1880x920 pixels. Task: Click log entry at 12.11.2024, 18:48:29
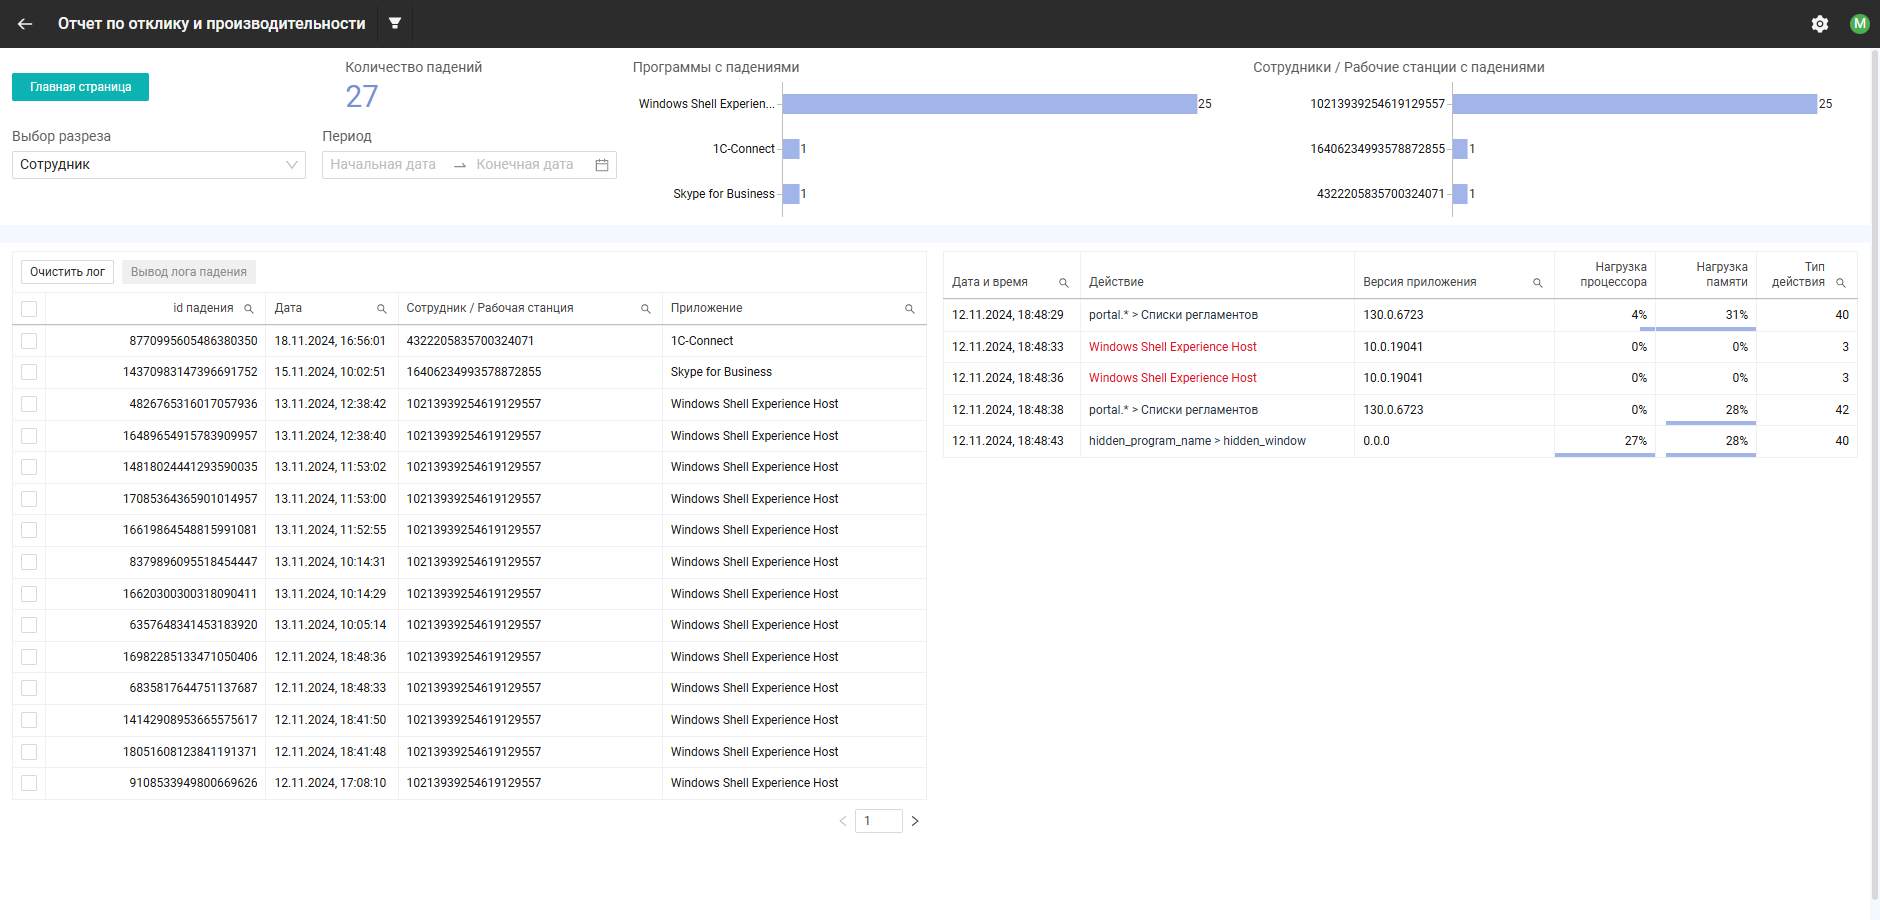pyautogui.click(x=1008, y=315)
